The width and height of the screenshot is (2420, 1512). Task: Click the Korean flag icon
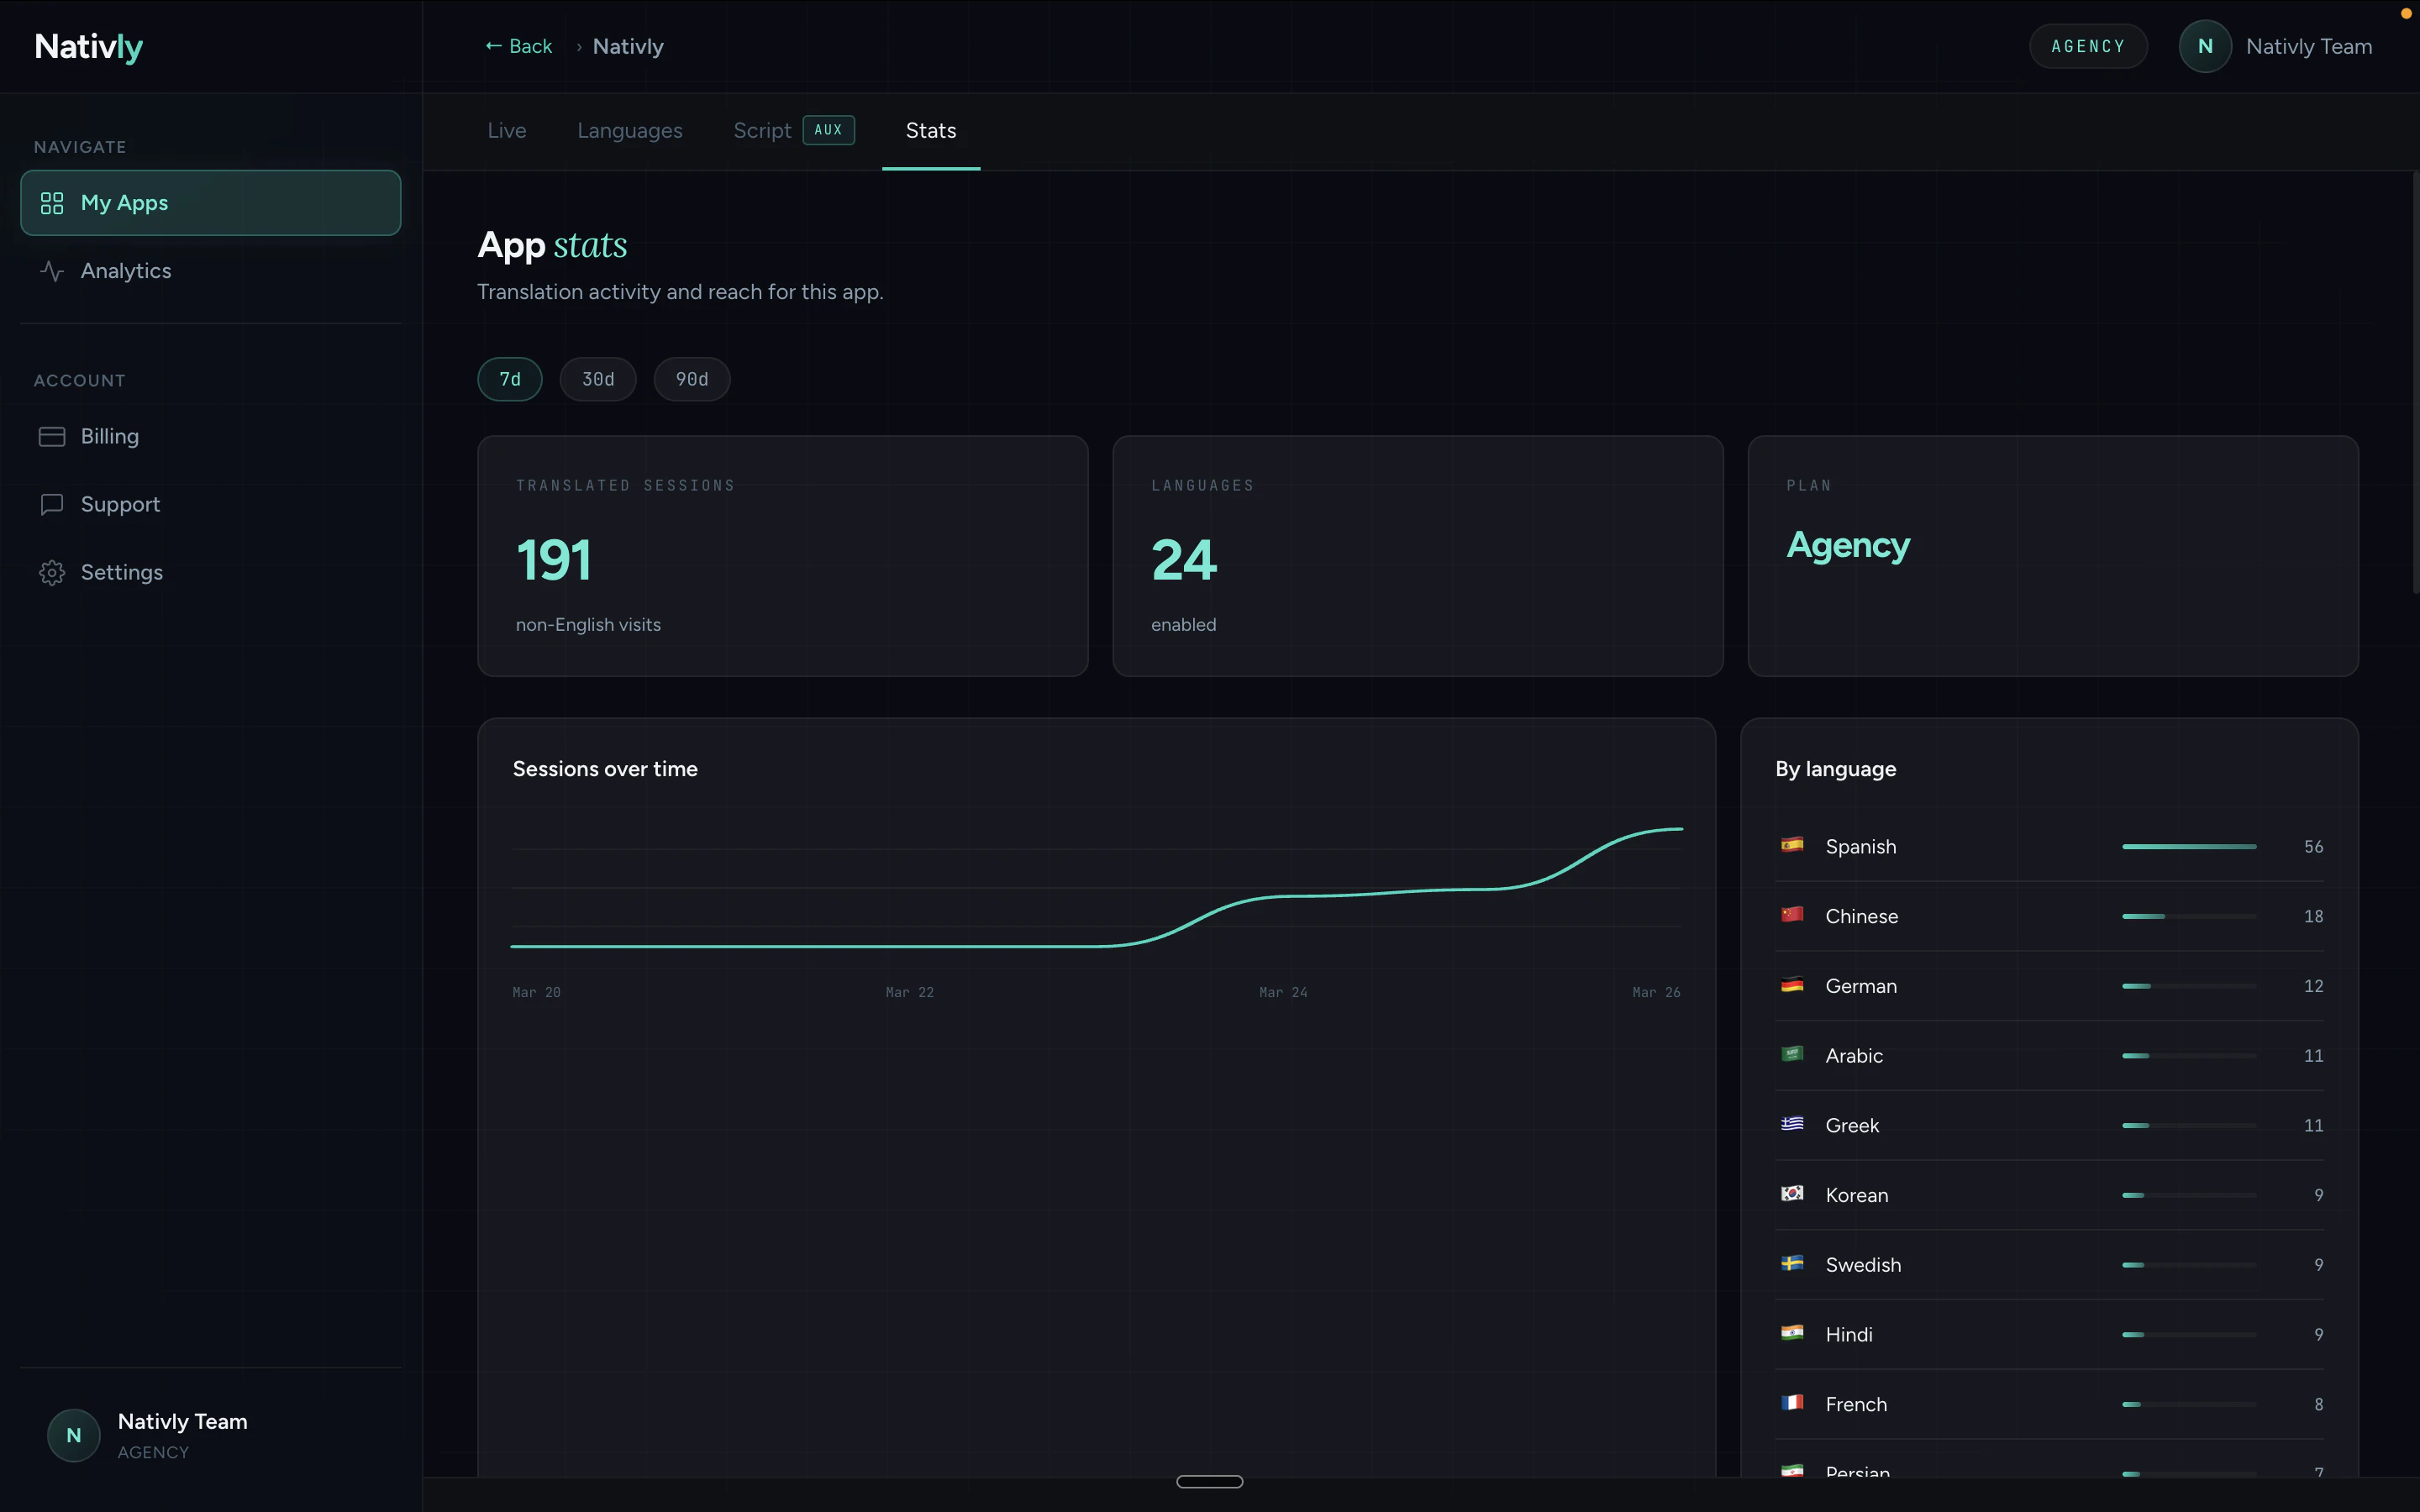[x=1792, y=1193]
